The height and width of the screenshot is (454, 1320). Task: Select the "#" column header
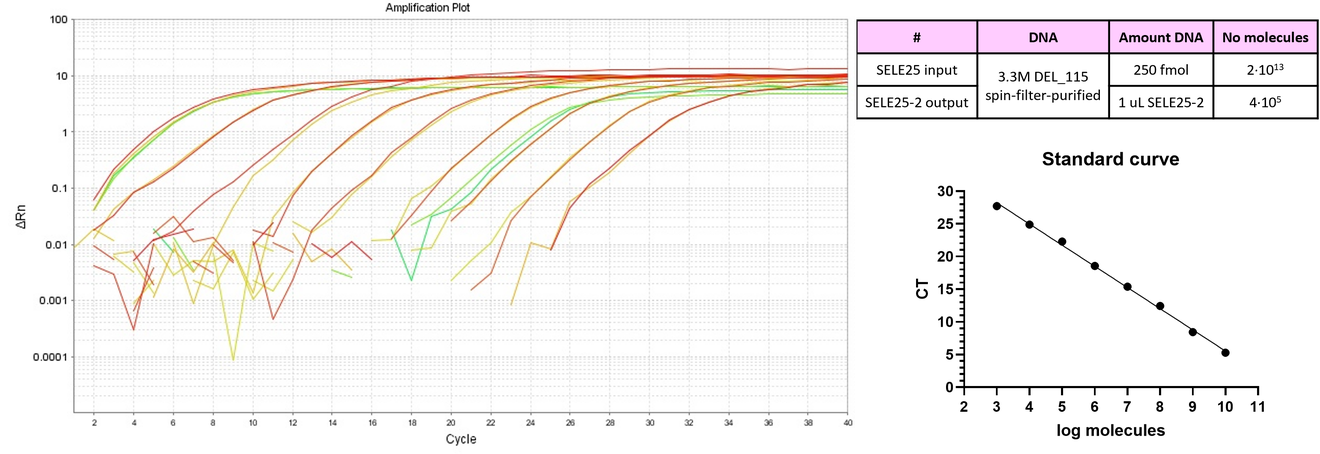[x=916, y=37]
